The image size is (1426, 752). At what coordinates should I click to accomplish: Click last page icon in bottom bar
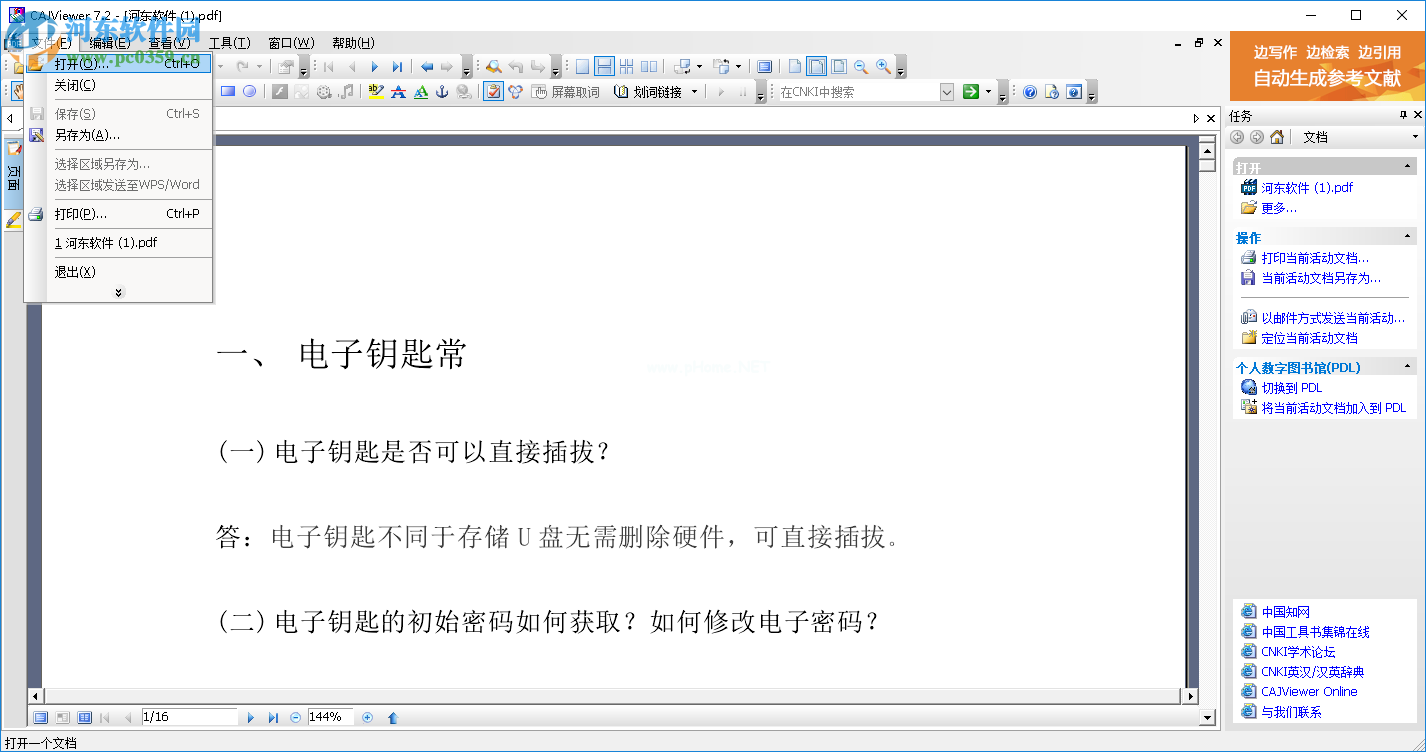tap(273, 717)
